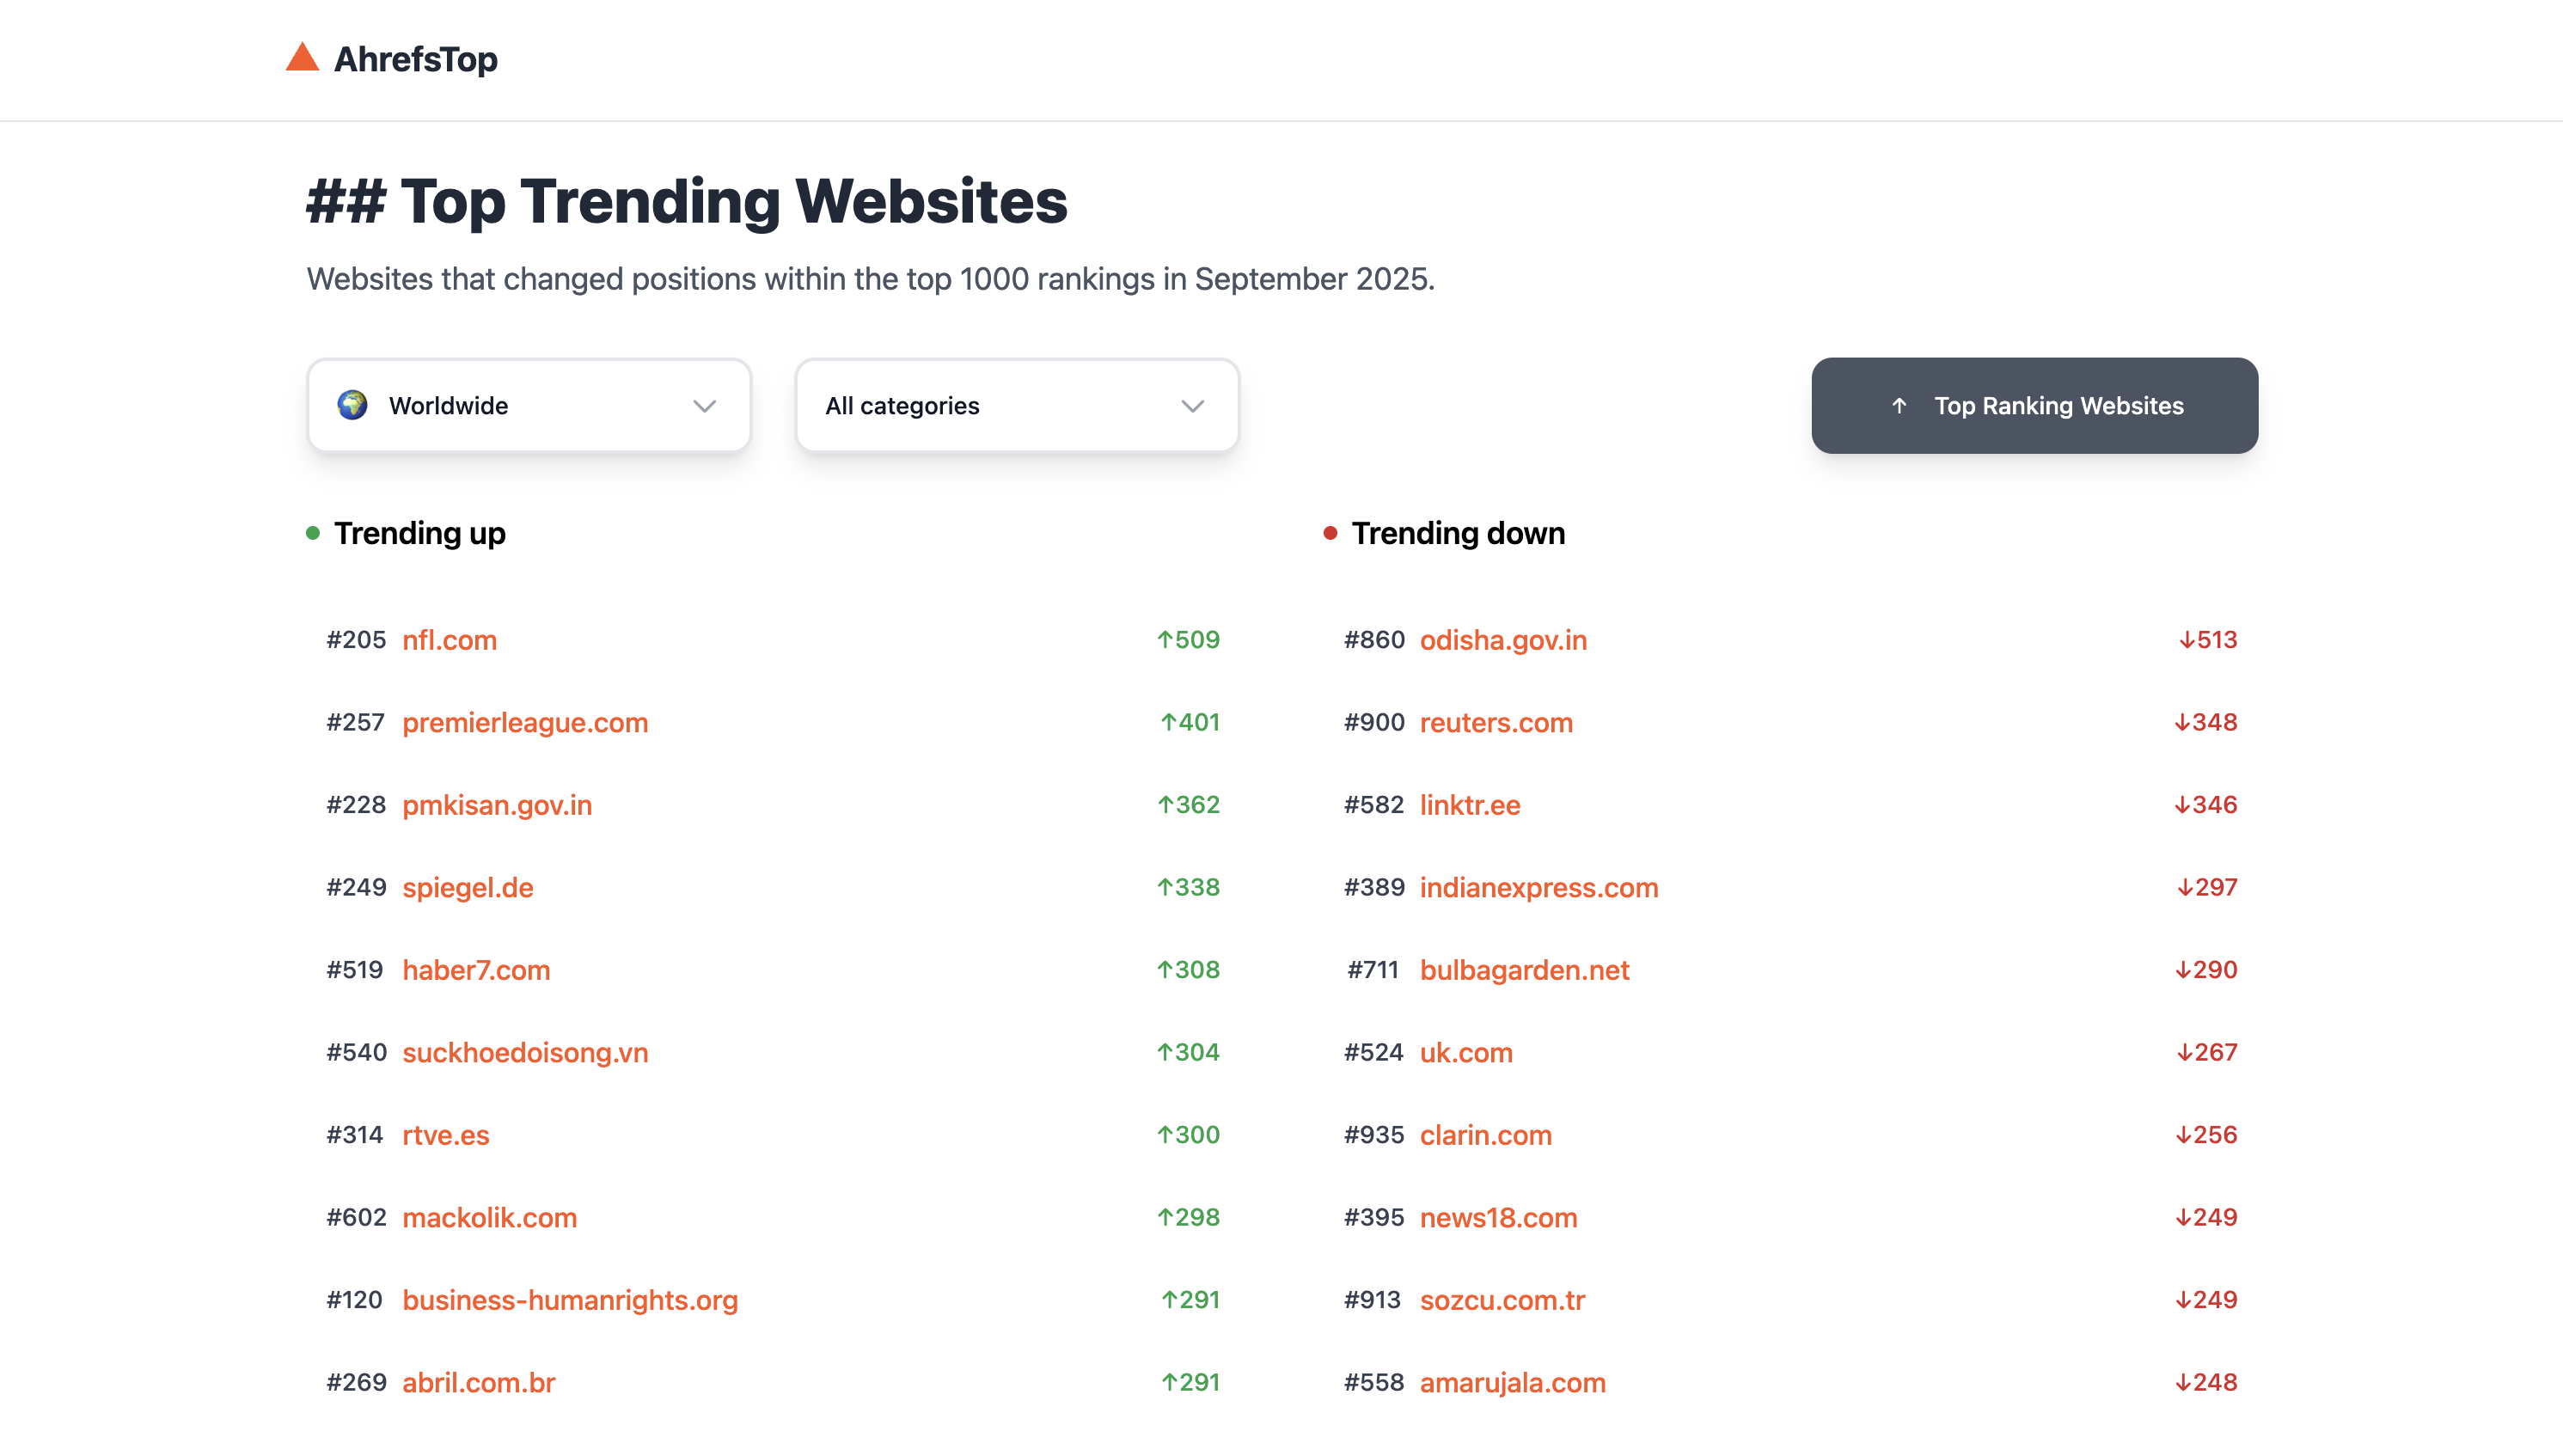This screenshot has width=2563, height=1456.
Task: Click the up arrow icon on Top Ranking button
Action: 1899,405
